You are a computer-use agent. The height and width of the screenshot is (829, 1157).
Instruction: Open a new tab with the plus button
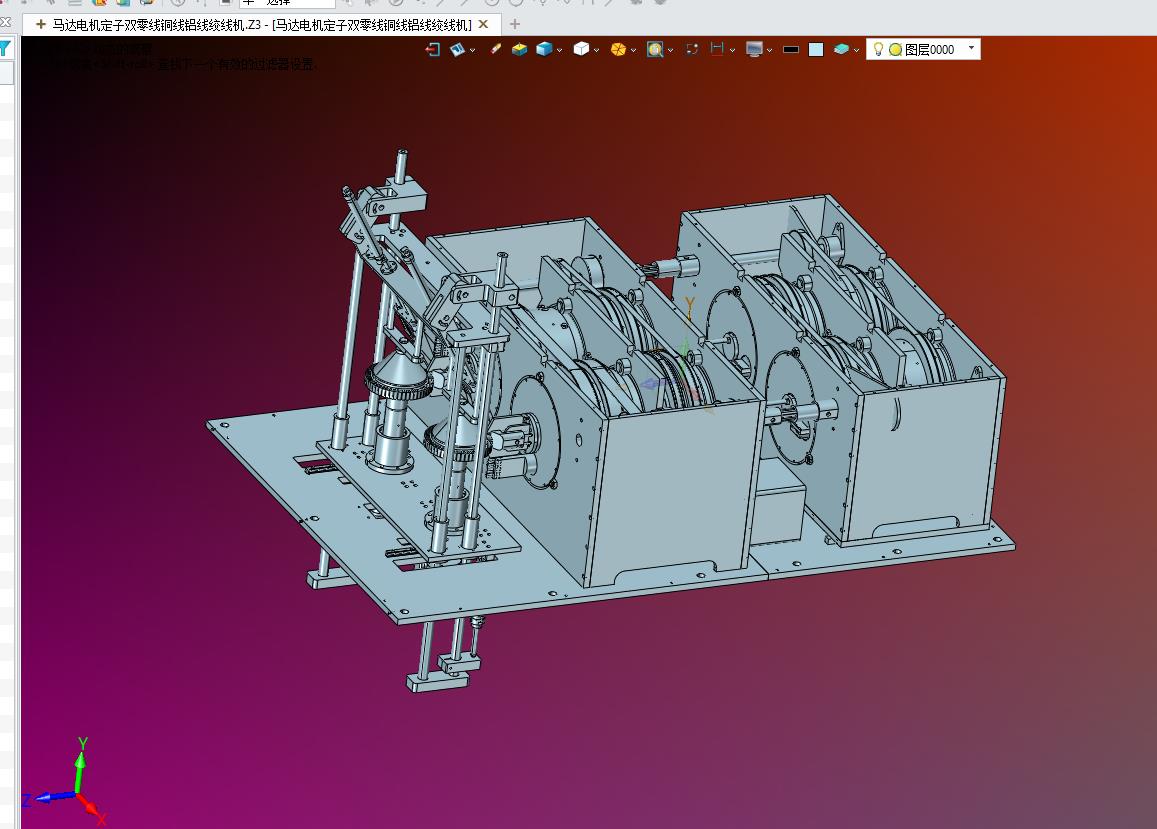515,24
